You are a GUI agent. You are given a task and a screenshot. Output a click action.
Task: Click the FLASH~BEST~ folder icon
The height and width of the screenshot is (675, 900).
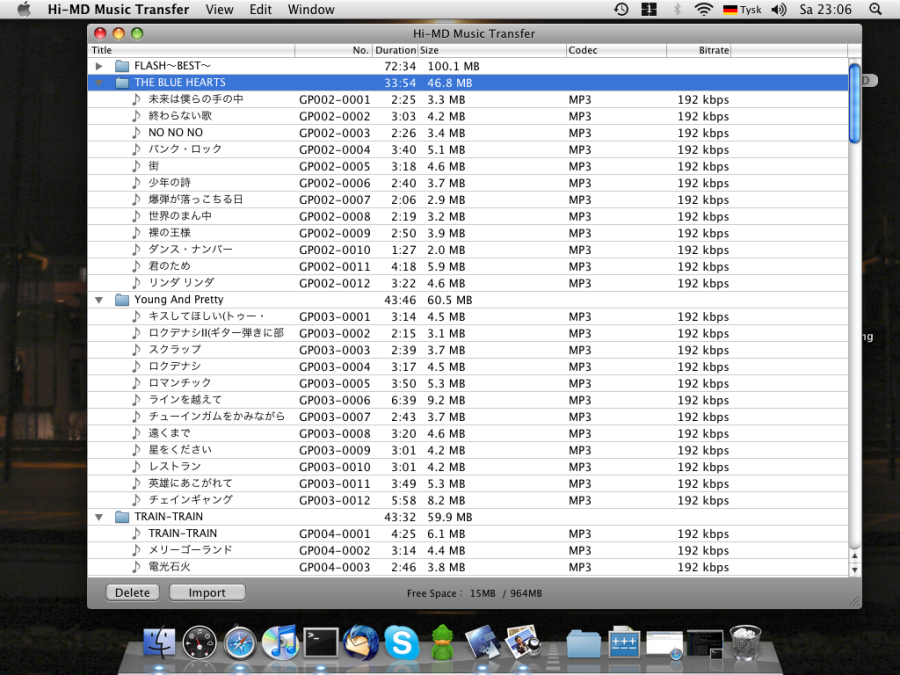[122, 66]
